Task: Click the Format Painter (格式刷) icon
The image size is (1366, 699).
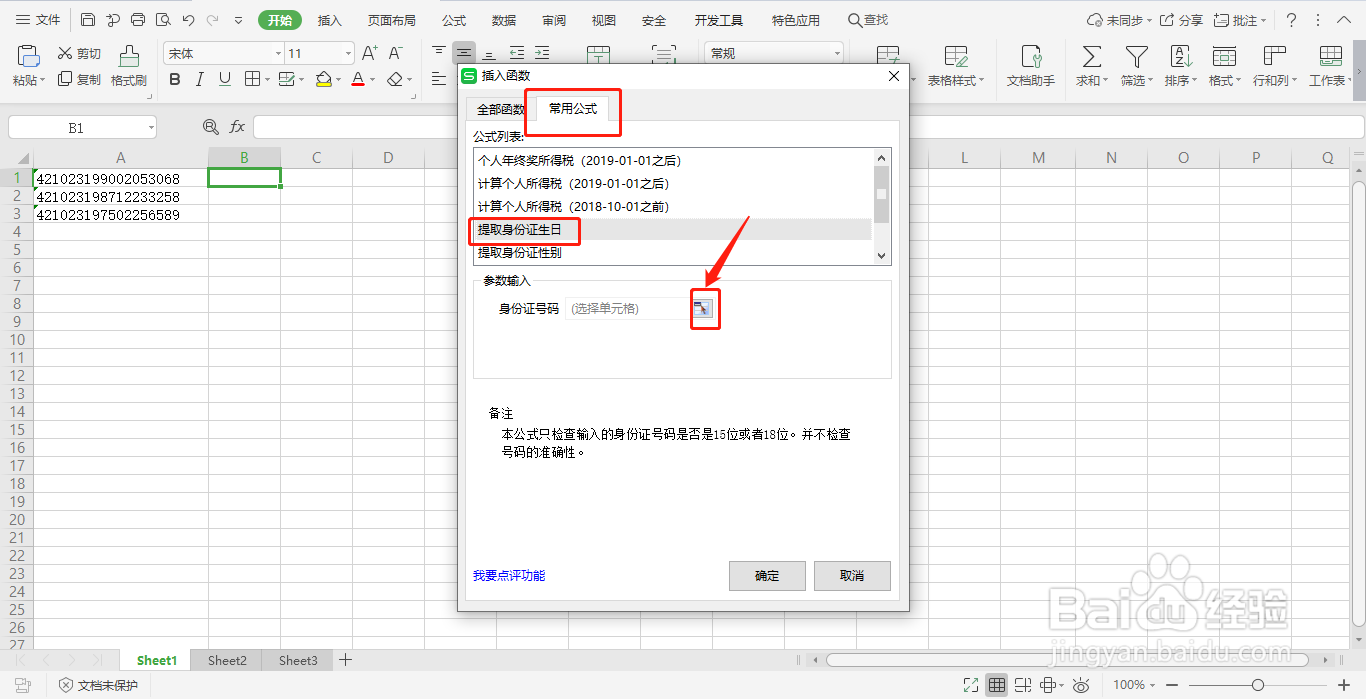Action: pos(128,65)
